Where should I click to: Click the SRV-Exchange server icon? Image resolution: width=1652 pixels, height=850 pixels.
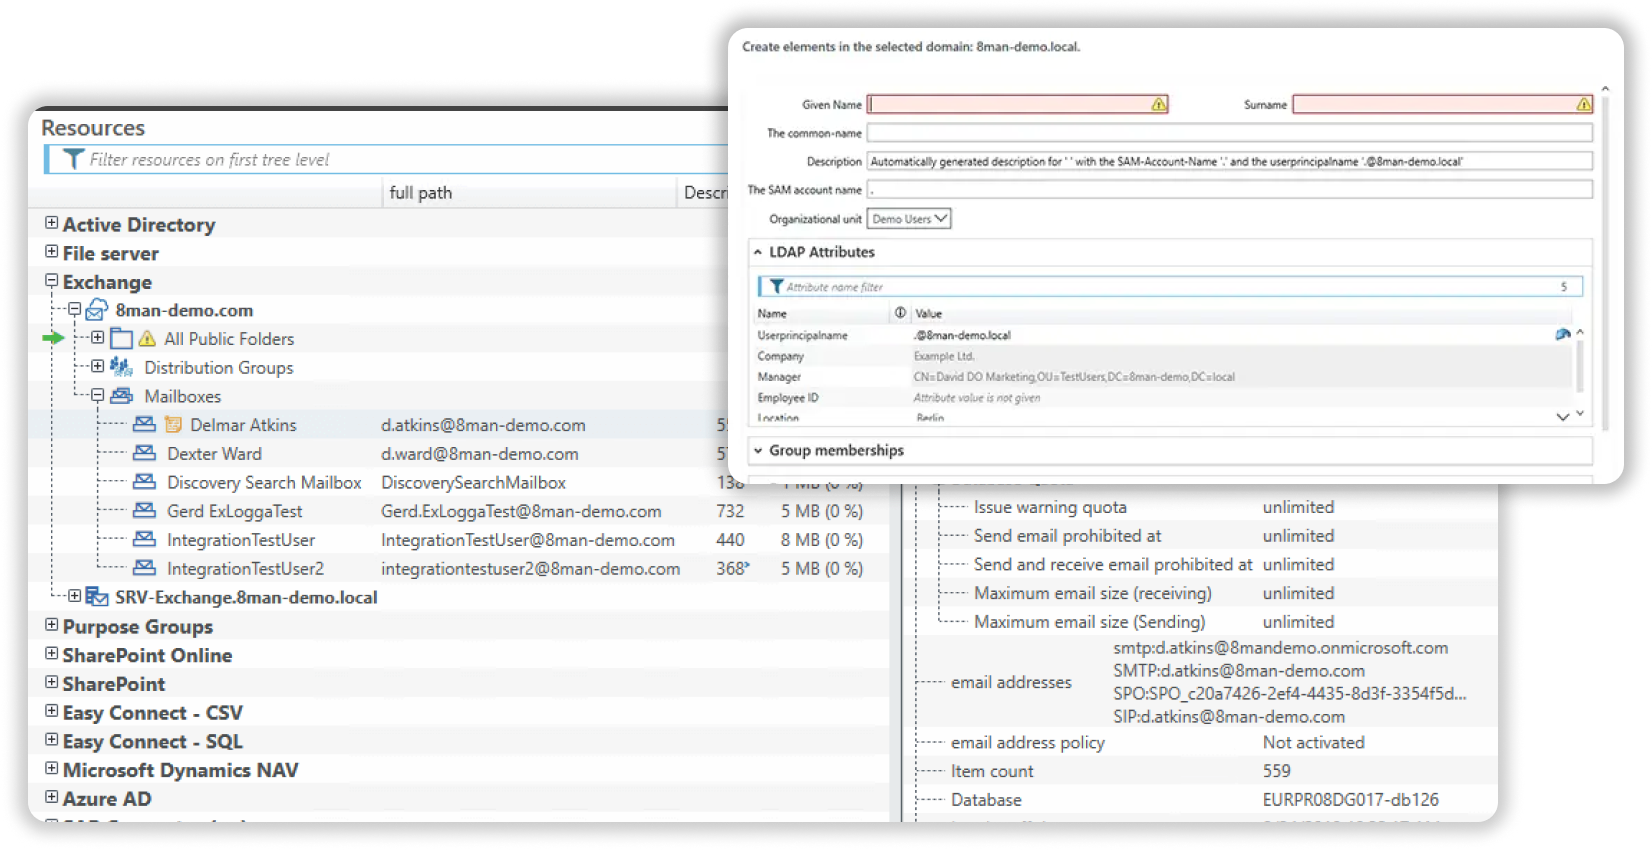click(97, 597)
